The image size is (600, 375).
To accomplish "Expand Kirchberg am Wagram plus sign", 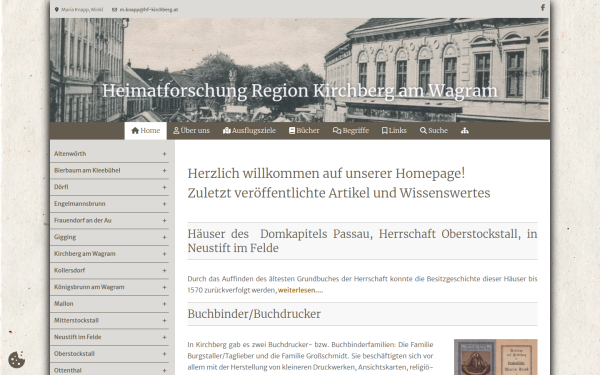I will [x=164, y=254].
